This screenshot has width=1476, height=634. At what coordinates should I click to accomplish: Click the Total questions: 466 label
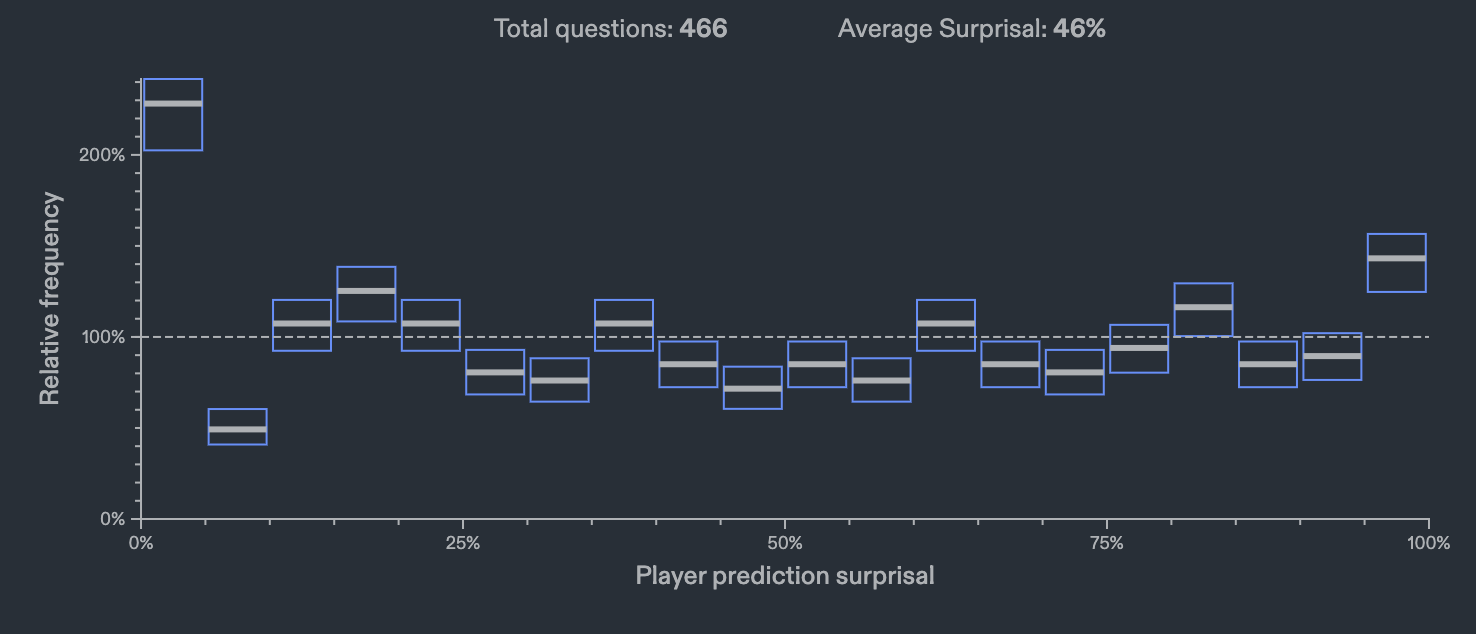click(x=610, y=29)
